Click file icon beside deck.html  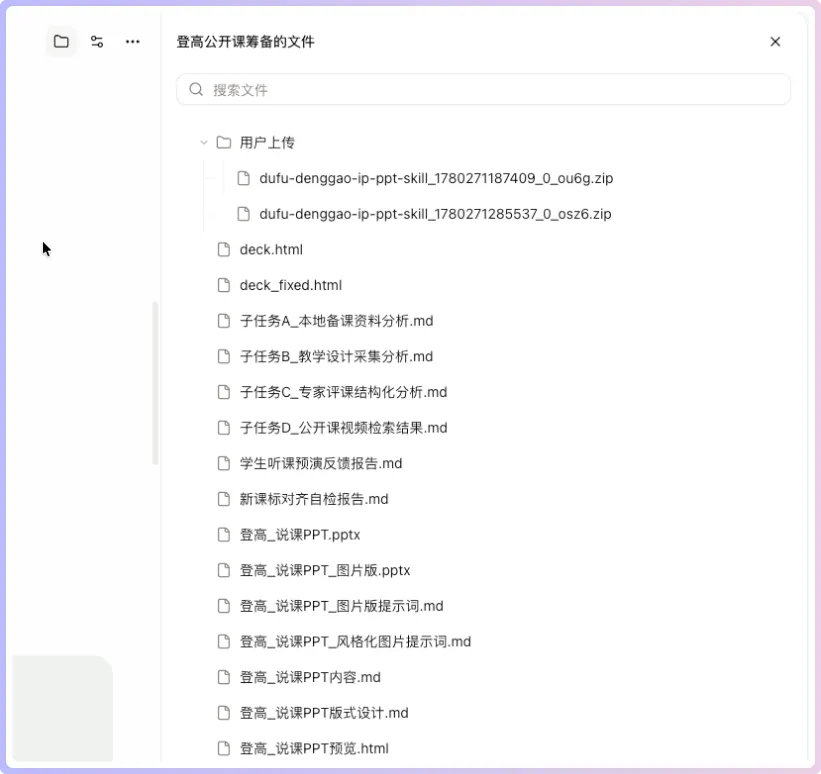pos(224,249)
